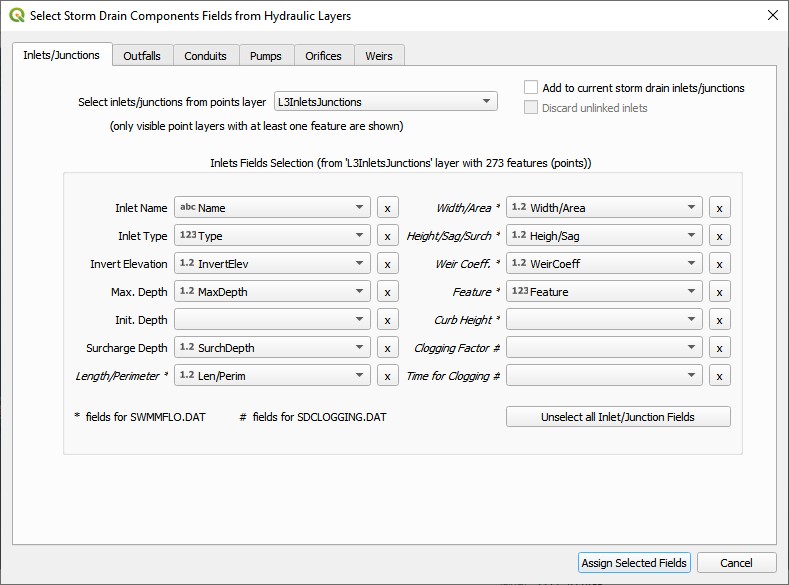Clear the Inlet Name field with x

(387, 208)
